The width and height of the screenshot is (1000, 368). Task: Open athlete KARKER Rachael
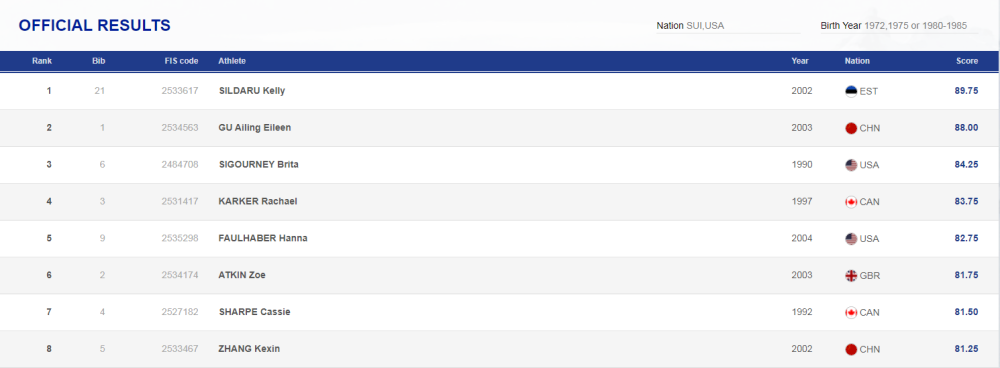coord(258,202)
